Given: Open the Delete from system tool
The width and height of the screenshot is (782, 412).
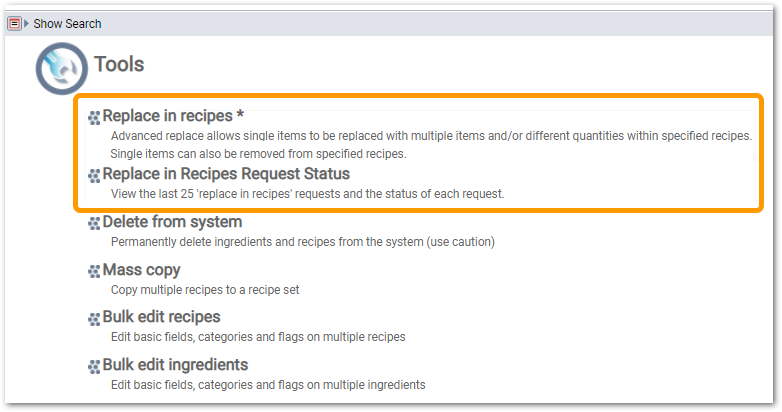Looking at the screenshot, I should pos(173,221).
